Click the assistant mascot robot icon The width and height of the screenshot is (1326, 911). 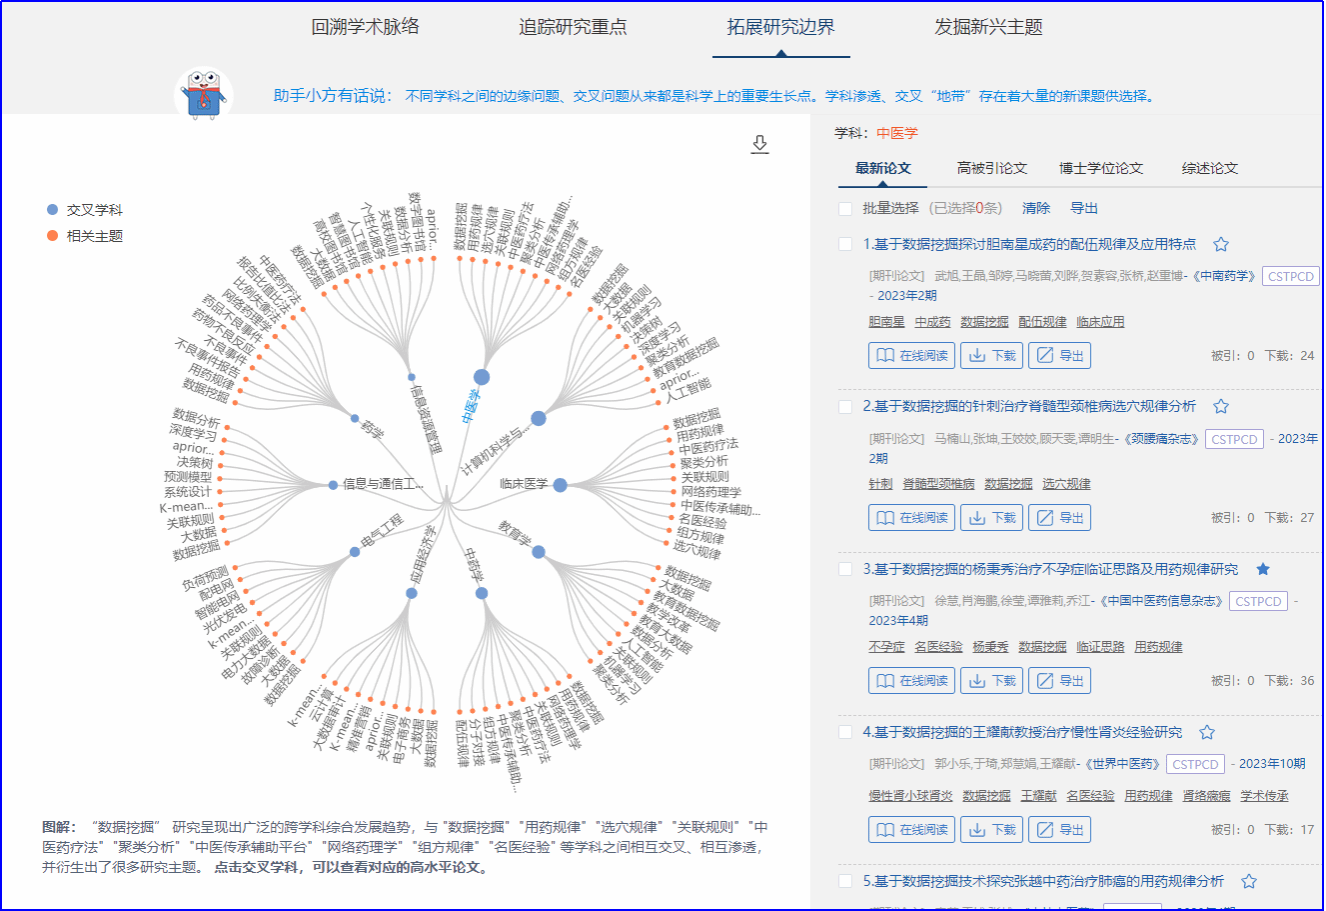pyautogui.click(x=204, y=95)
